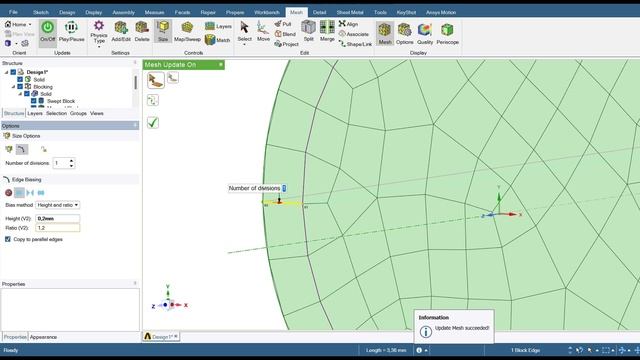This screenshot has width=640, height=360.
Task: Open the File menu
Action: 13,12
